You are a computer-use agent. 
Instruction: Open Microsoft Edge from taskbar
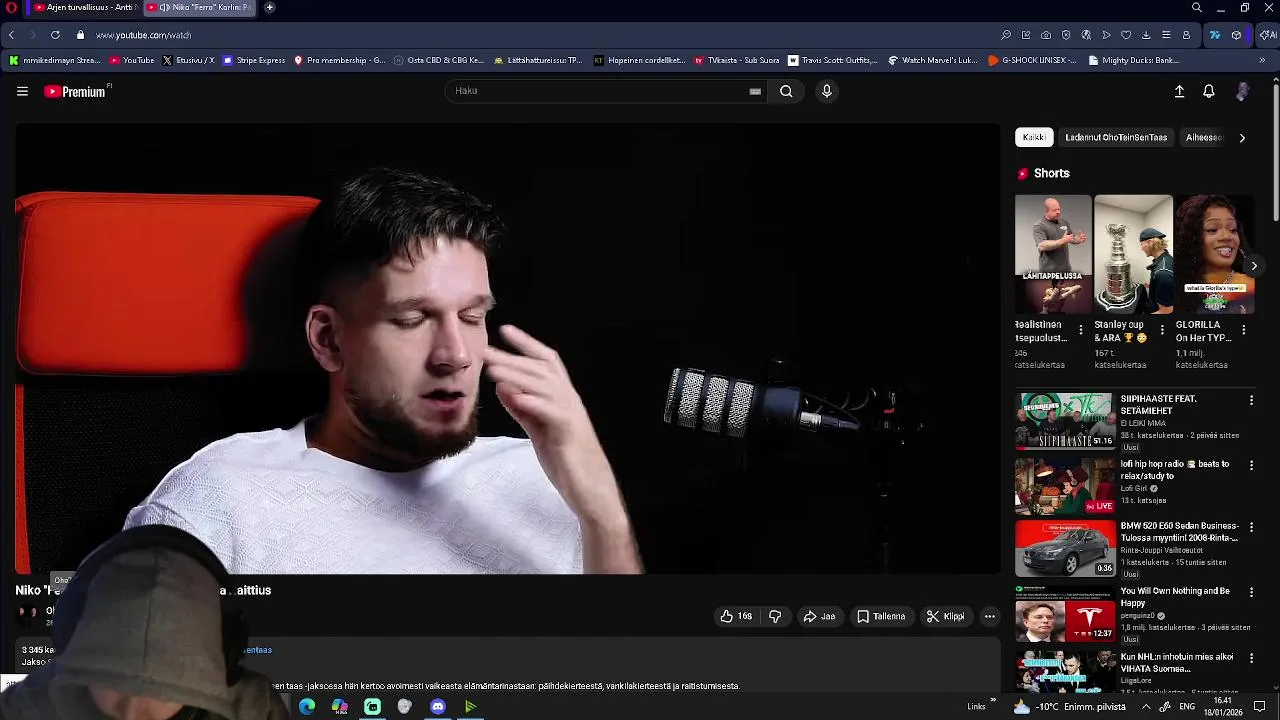click(x=307, y=707)
